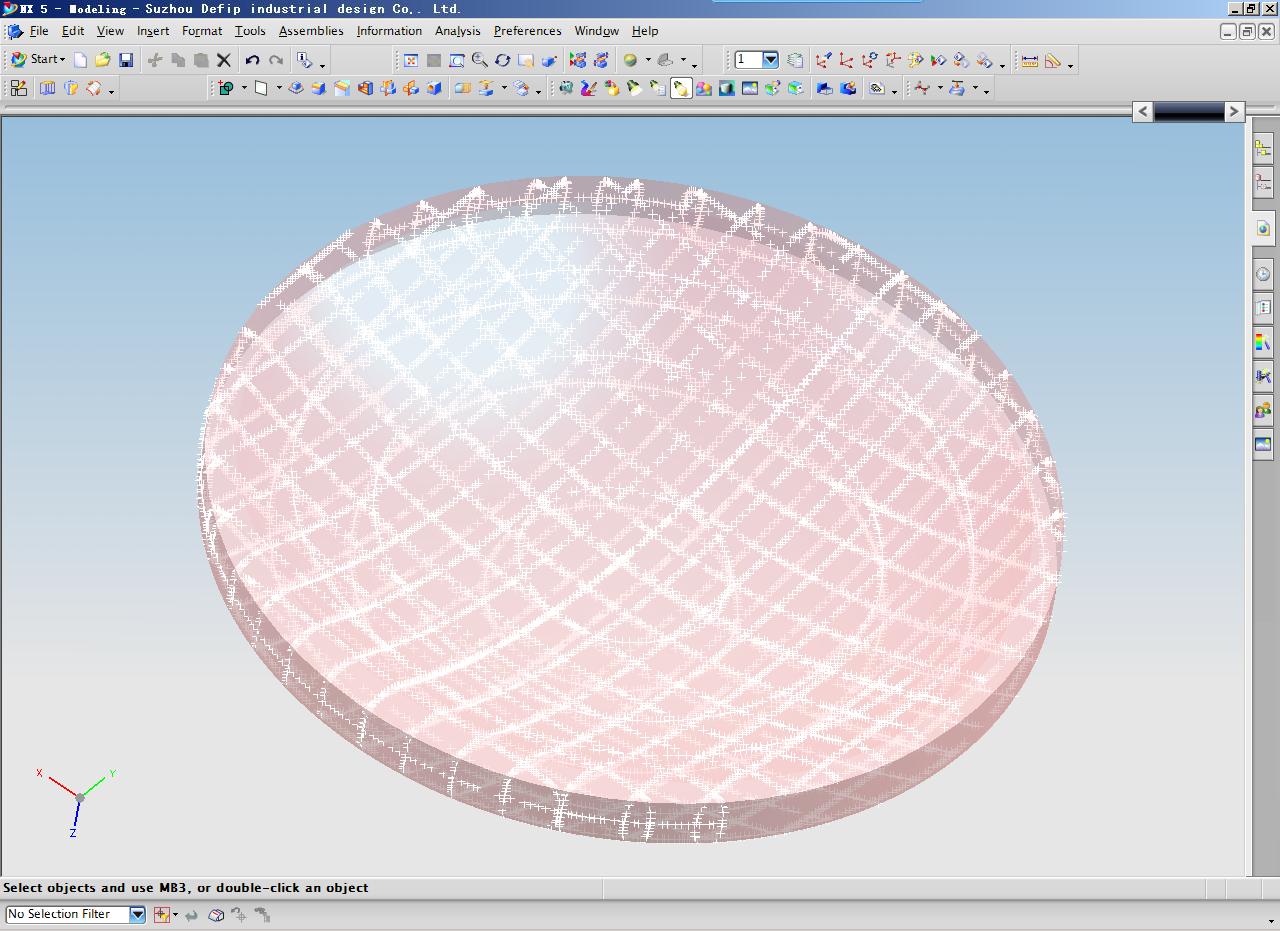Toggle the Part Navigator sidebar tab

1263,183
